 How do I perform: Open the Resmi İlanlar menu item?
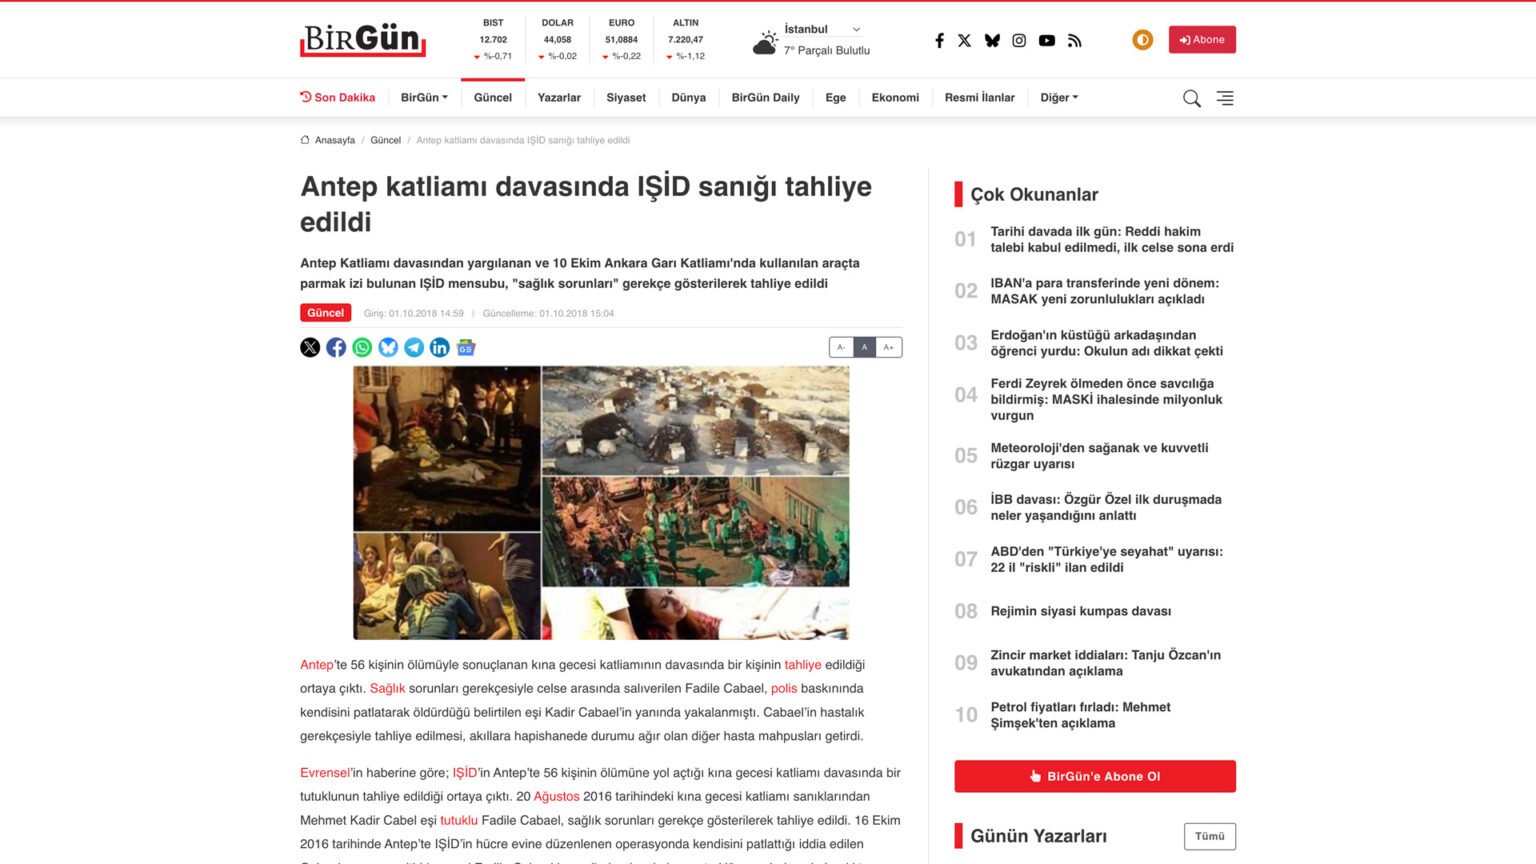980,98
